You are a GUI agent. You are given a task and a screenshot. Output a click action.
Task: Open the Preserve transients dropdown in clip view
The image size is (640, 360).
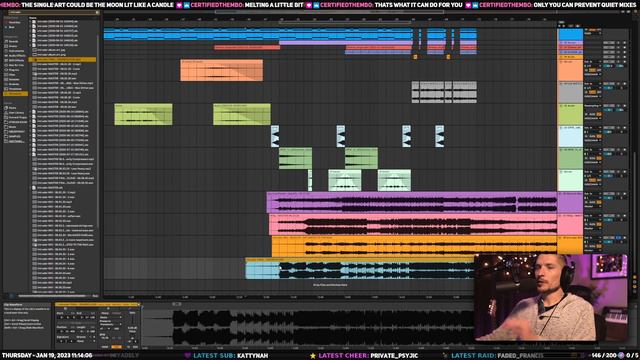(110, 324)
